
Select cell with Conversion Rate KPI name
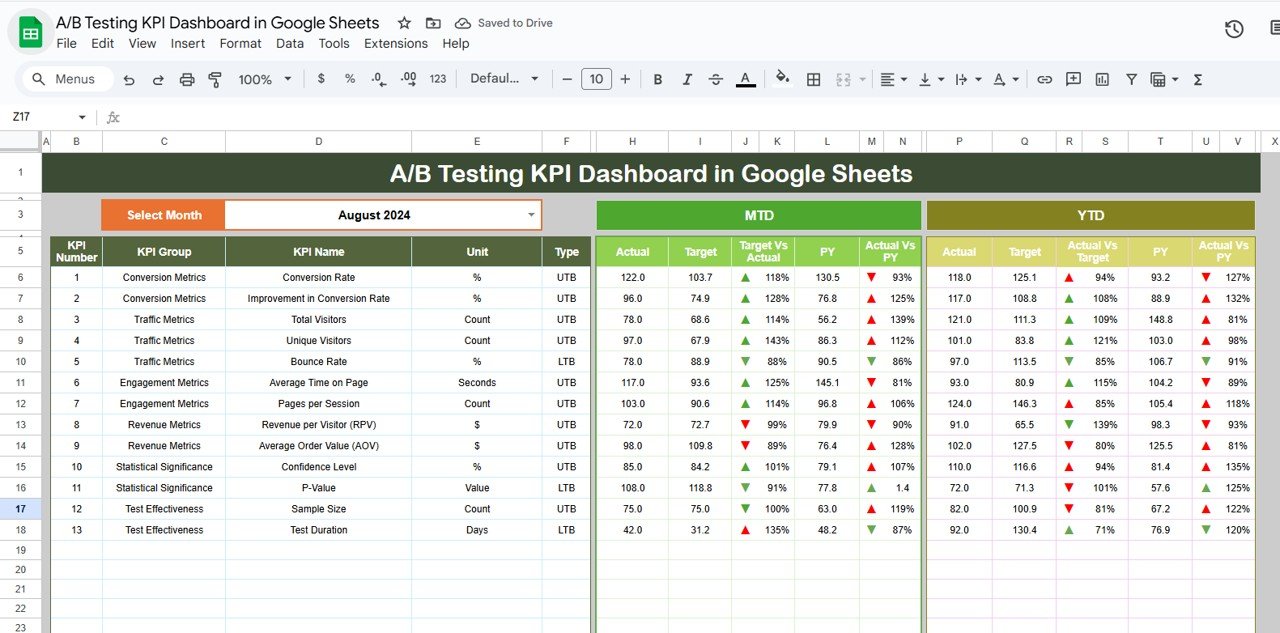(318, 277)
